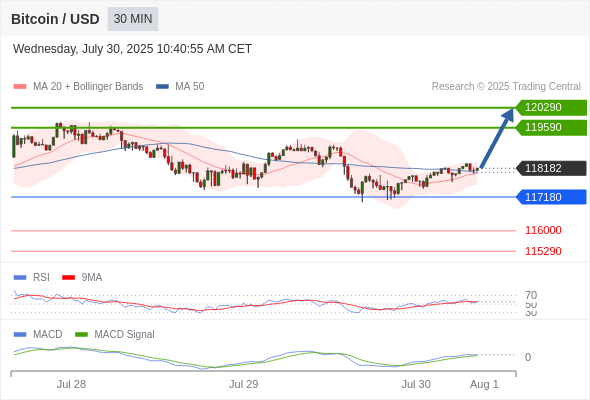Click the 118182 current price label

[x=551, y=168]
